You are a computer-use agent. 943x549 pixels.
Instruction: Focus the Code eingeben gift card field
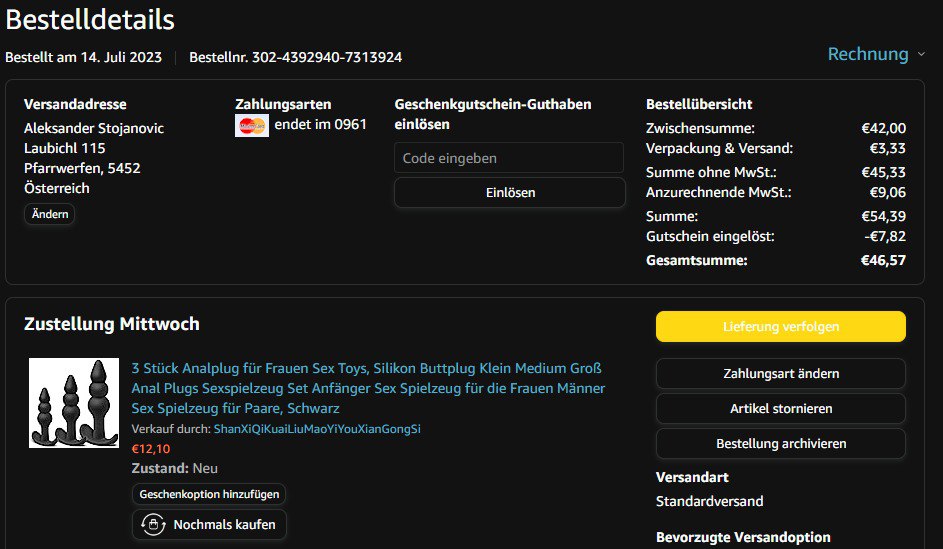pos(508,158)
